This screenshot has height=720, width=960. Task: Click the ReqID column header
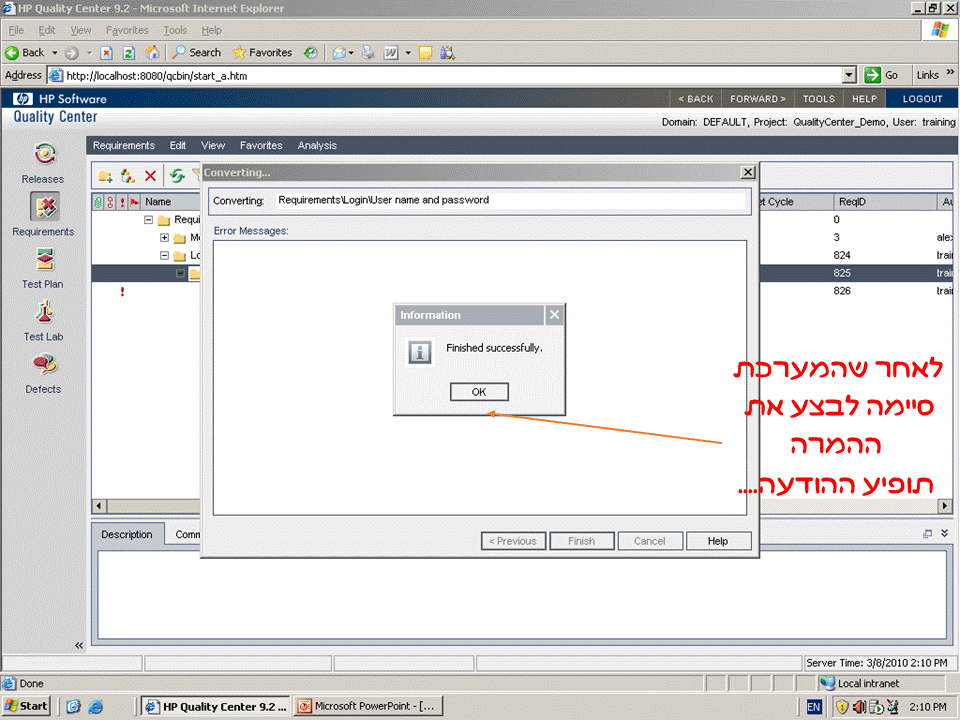[x=885, y=201]
